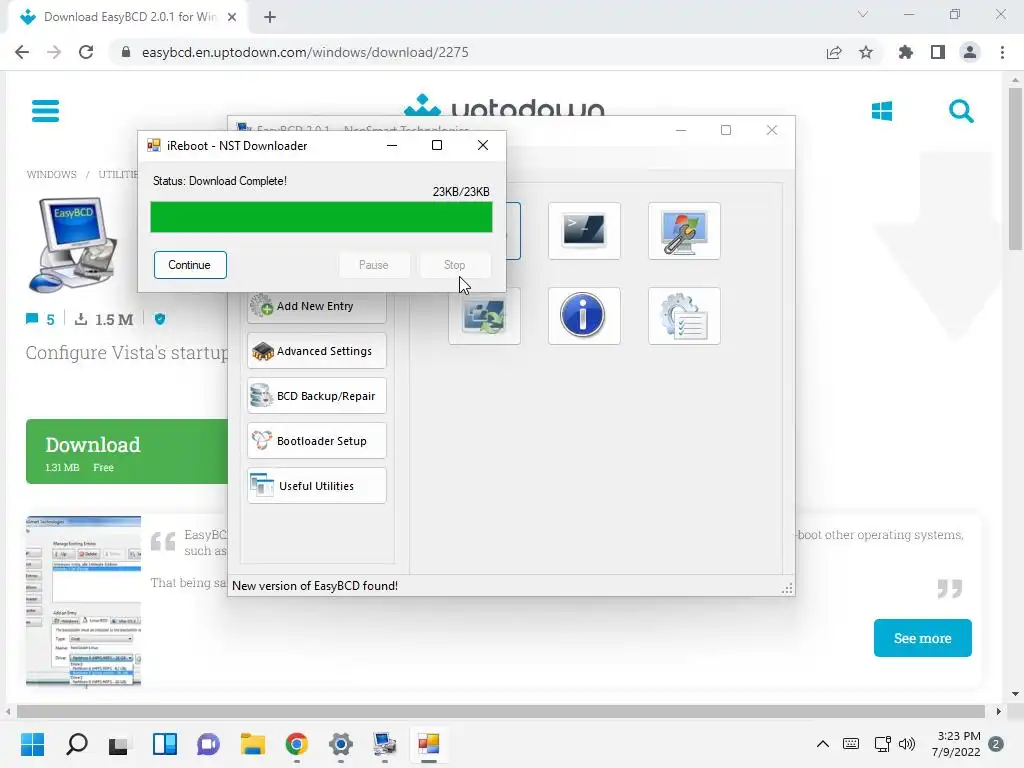
Task: Click the monitor refresh utility icon
Action: click(484, 316)
